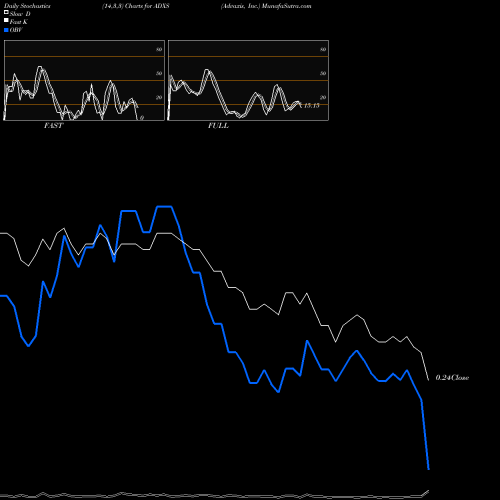Click the 80 axis label in FULL chart

click(x=323, y=49)
